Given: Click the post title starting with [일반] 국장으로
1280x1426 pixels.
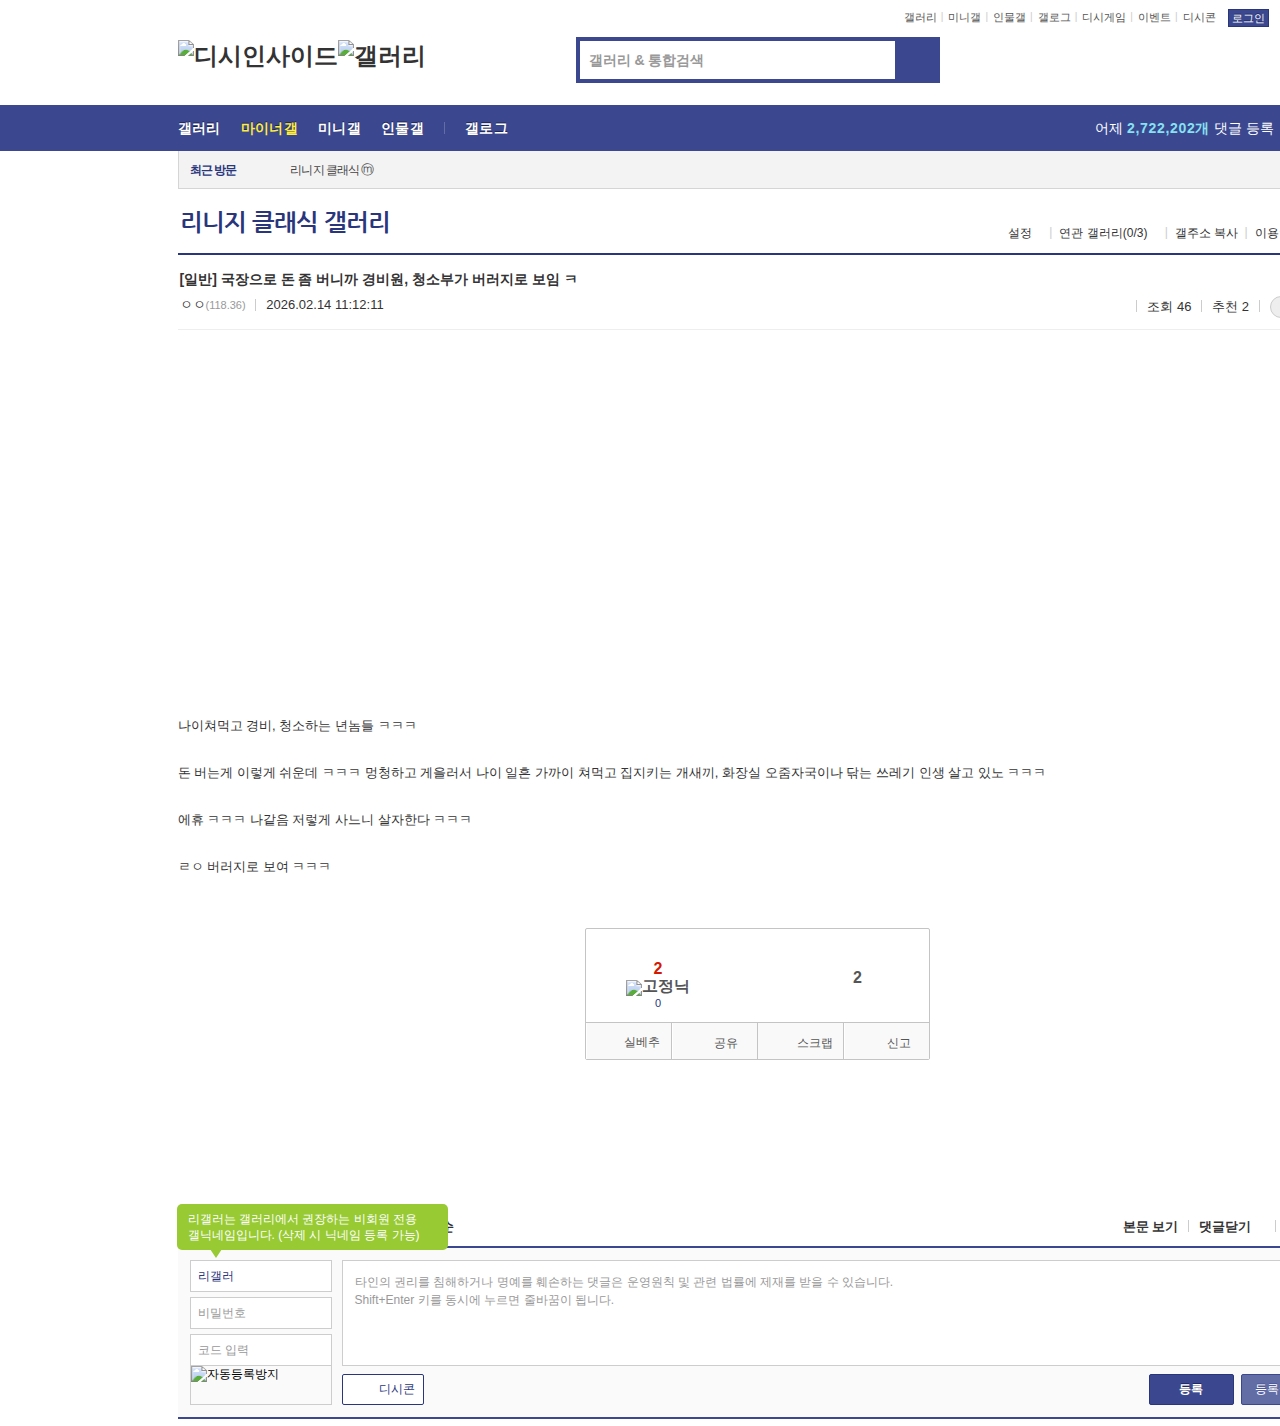Looking at the screenshot, I should [x=377, y=279].
